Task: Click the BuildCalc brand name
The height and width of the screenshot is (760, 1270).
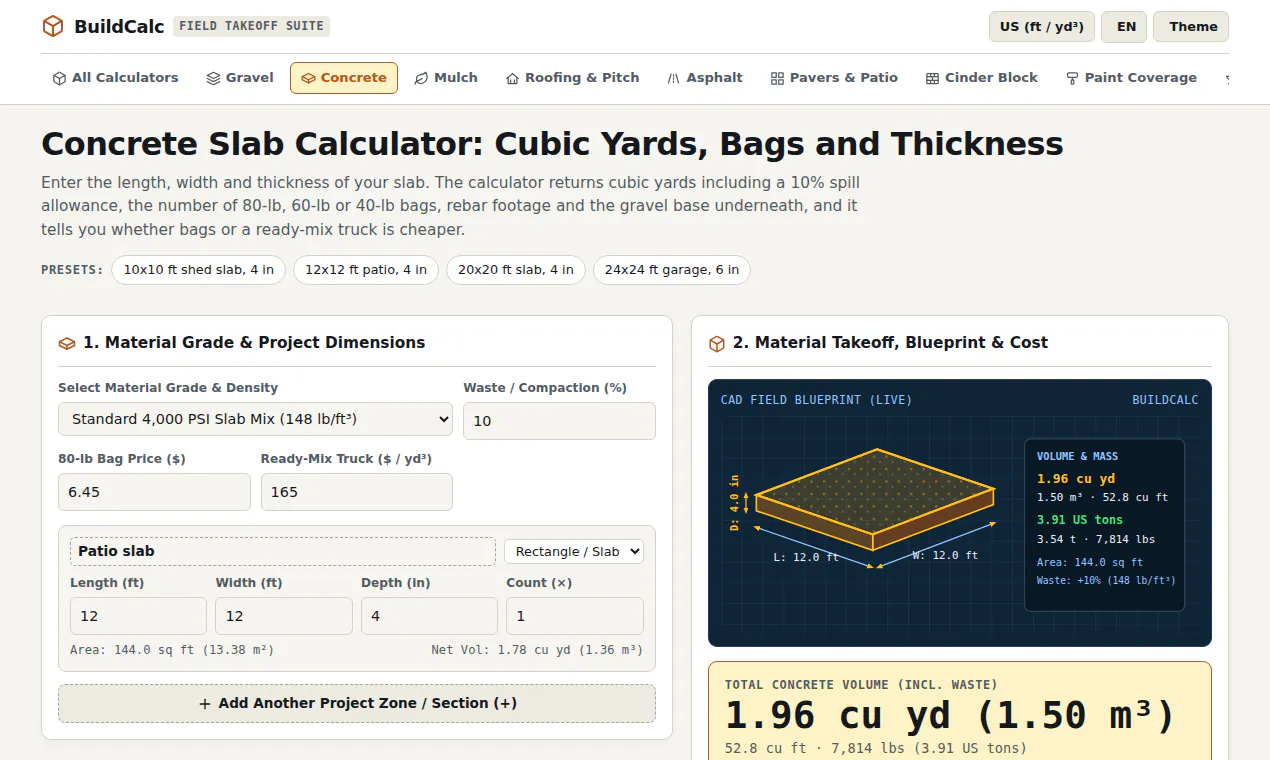Action: [x=119, y=27]
